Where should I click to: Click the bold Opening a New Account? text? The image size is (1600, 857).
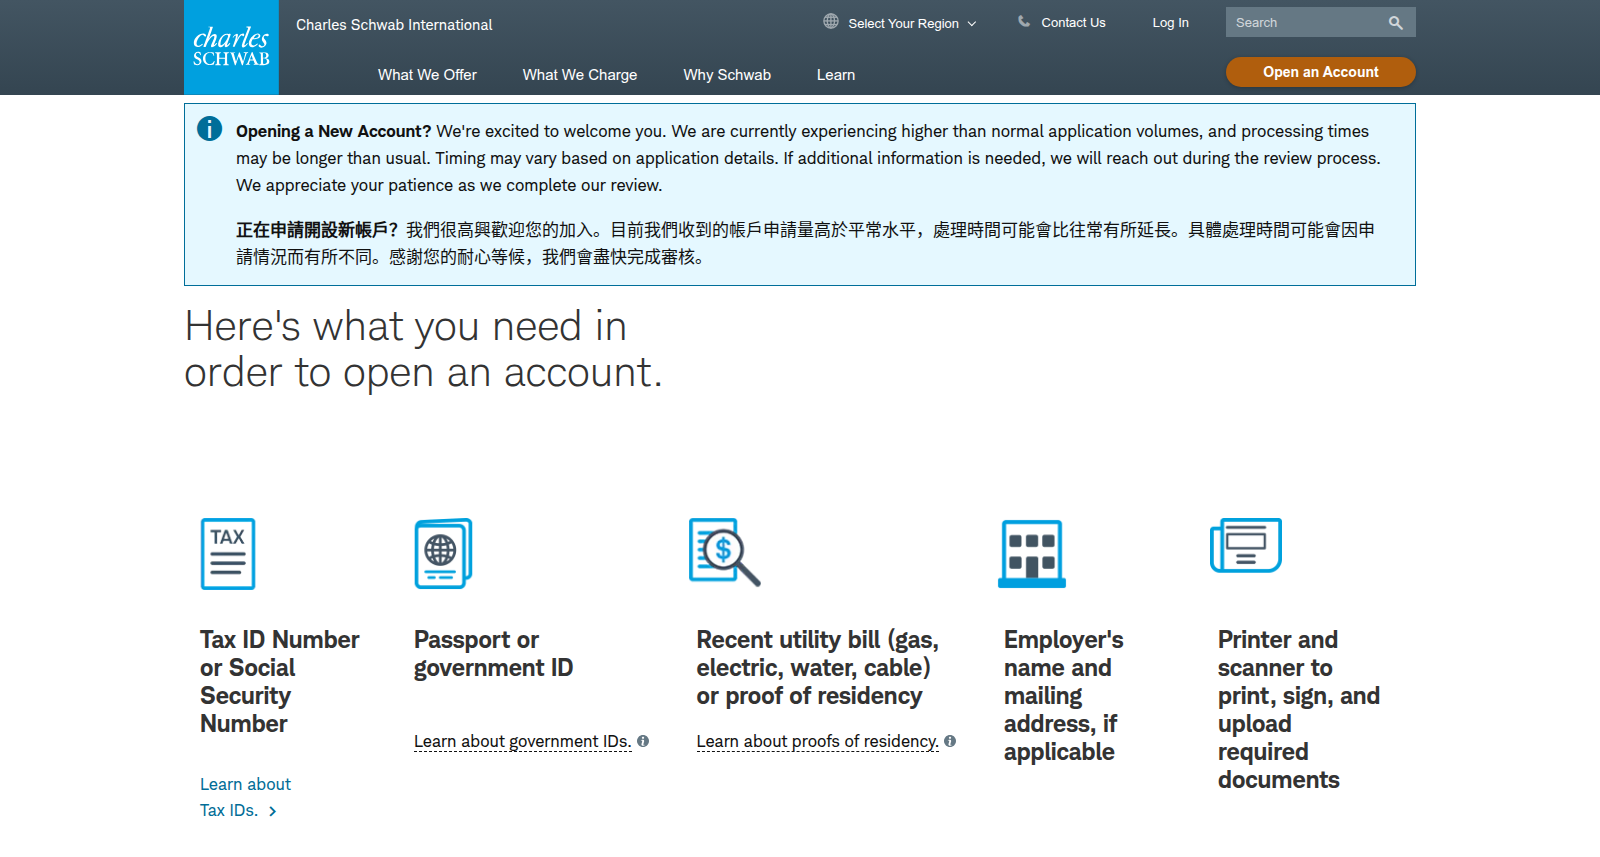coord(334,131)
